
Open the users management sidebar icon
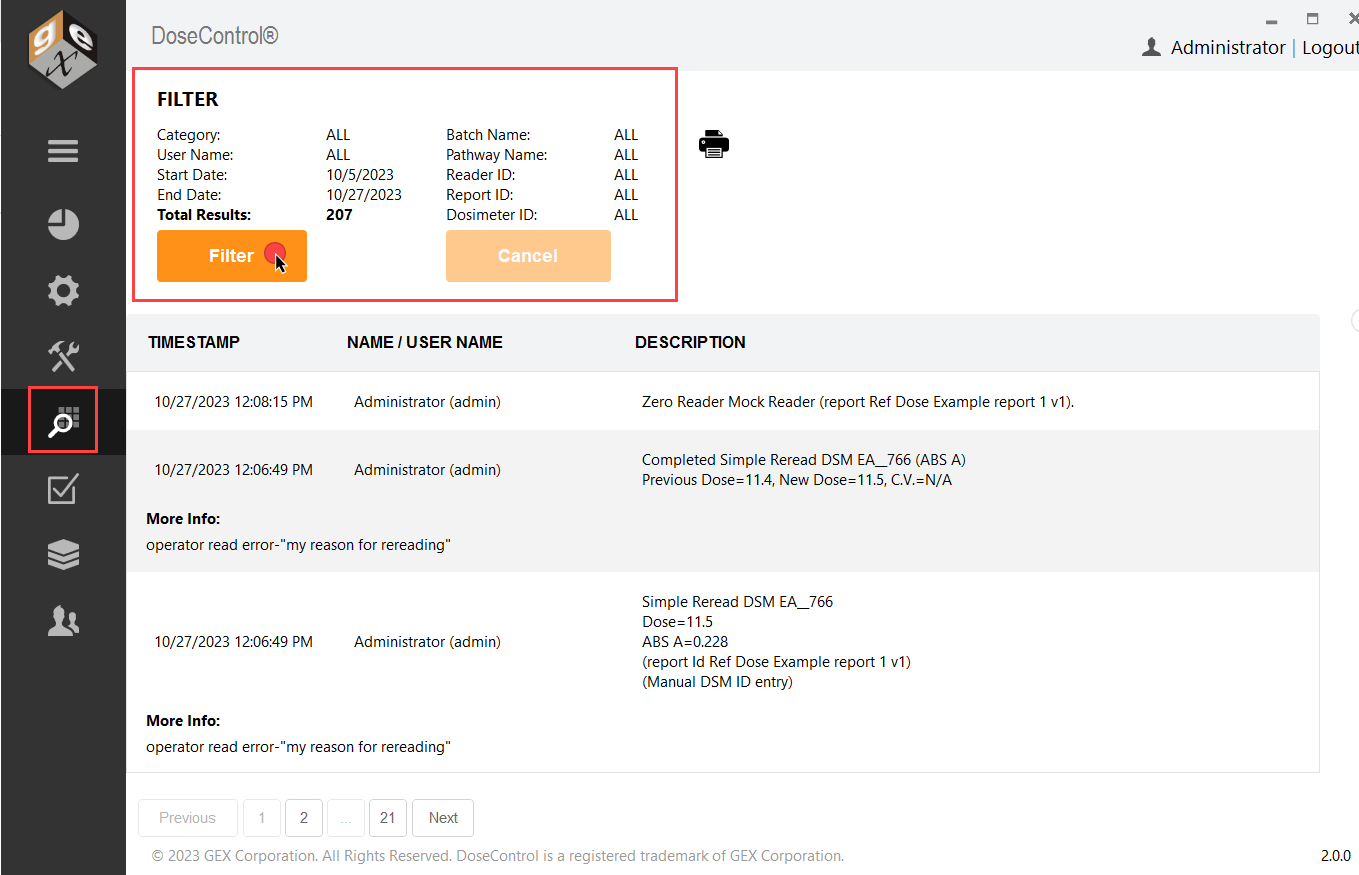pos(63,621)
